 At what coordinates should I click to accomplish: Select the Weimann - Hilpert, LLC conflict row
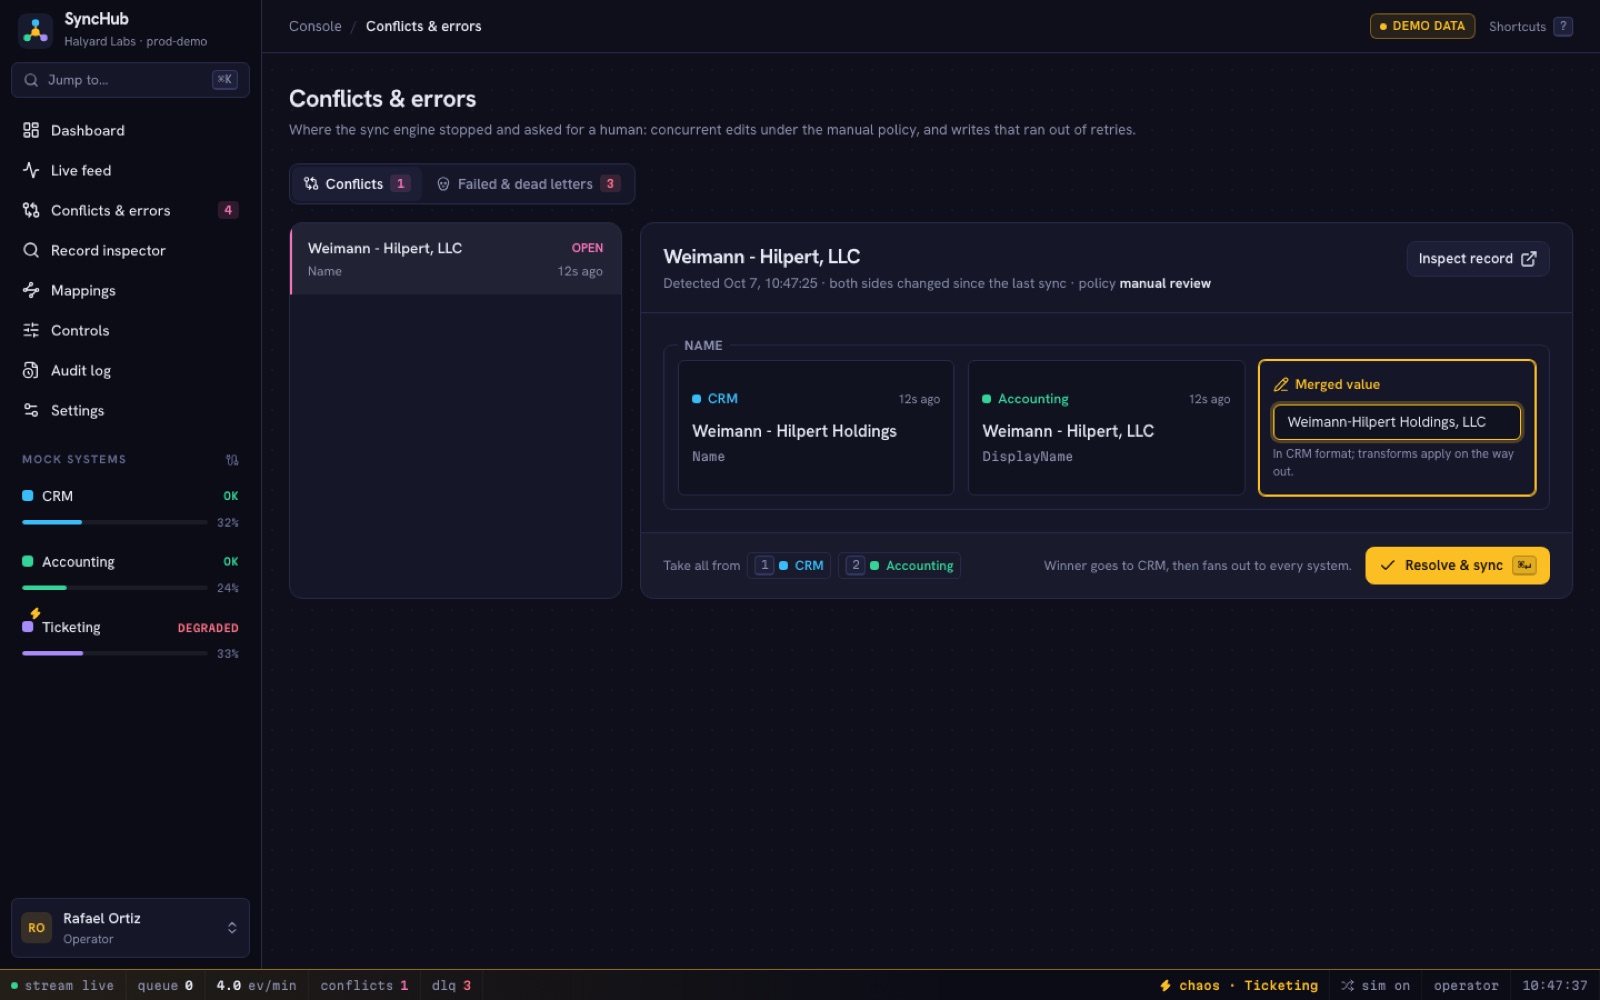[x=455, y=259]
